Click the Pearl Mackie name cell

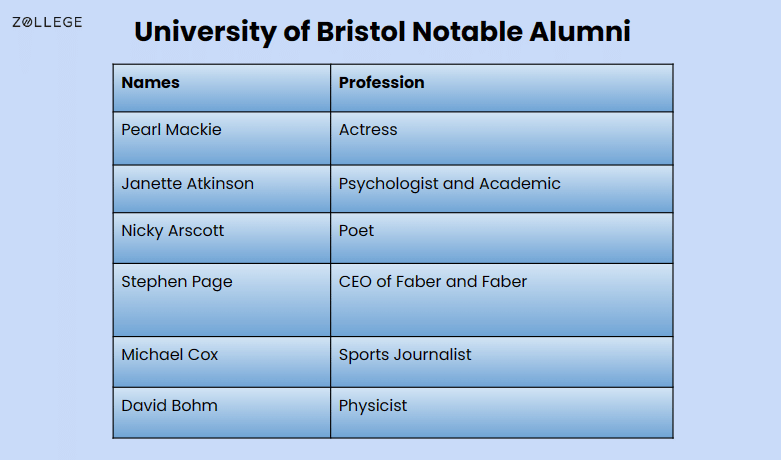222,138
